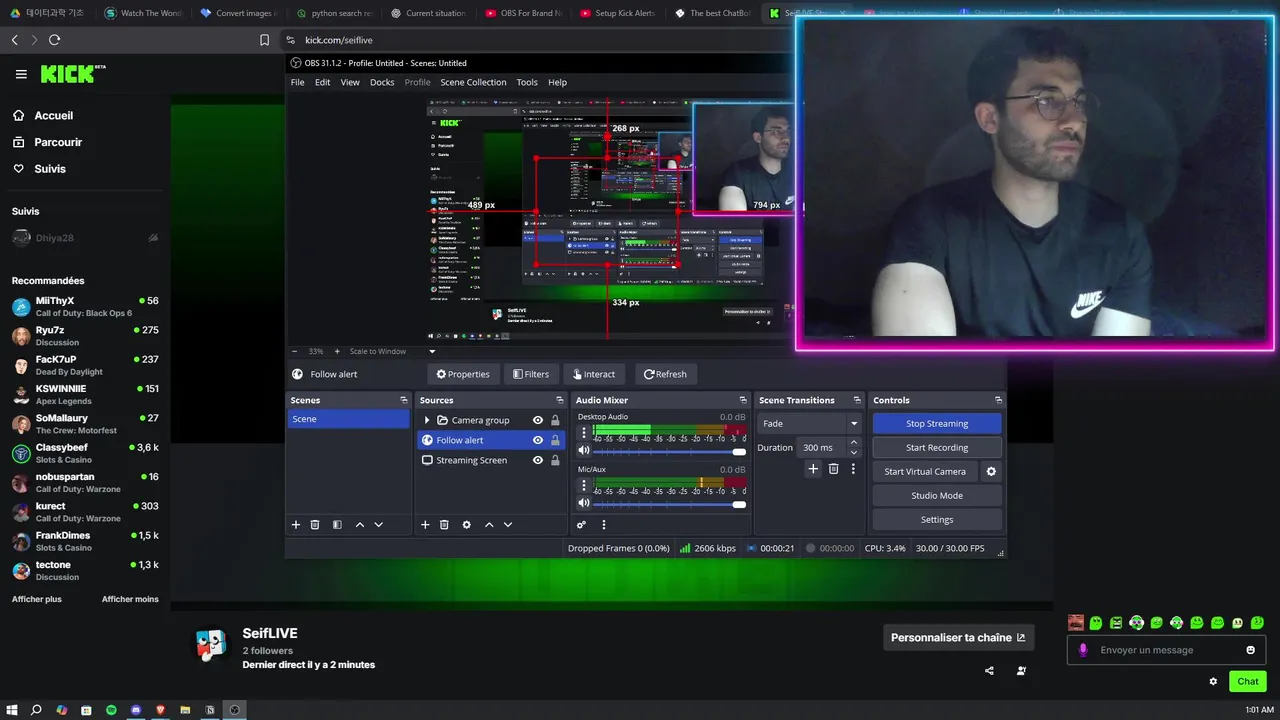Remove selected scene using Scenes trash icon

tap(315, 525)
